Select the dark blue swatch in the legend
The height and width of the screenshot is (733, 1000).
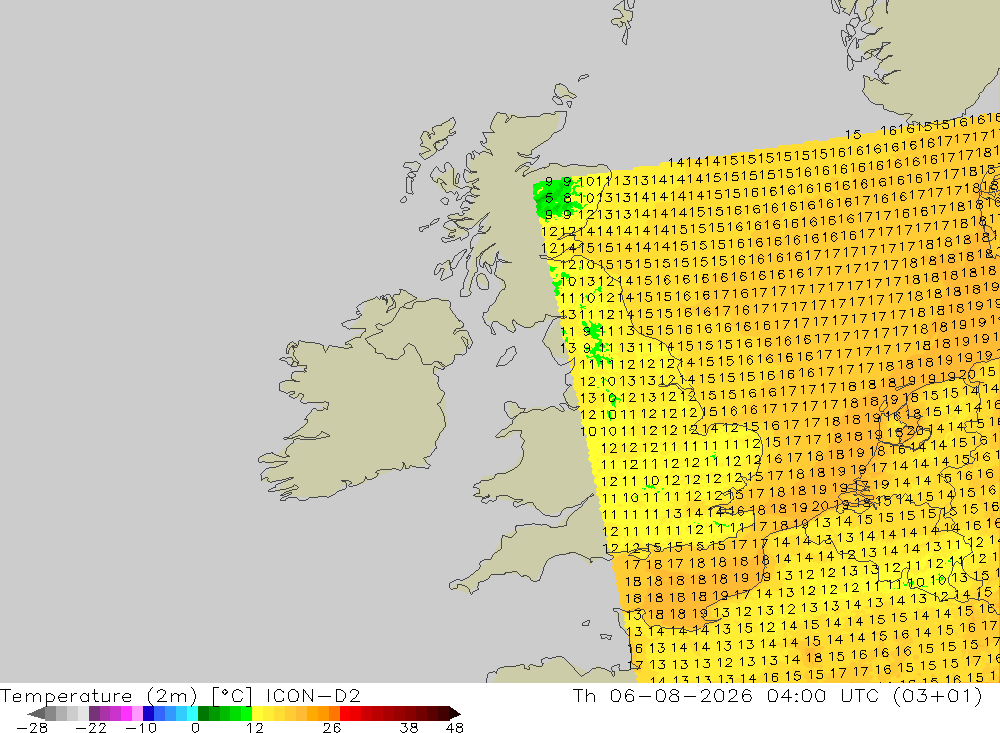pos(149,713)
